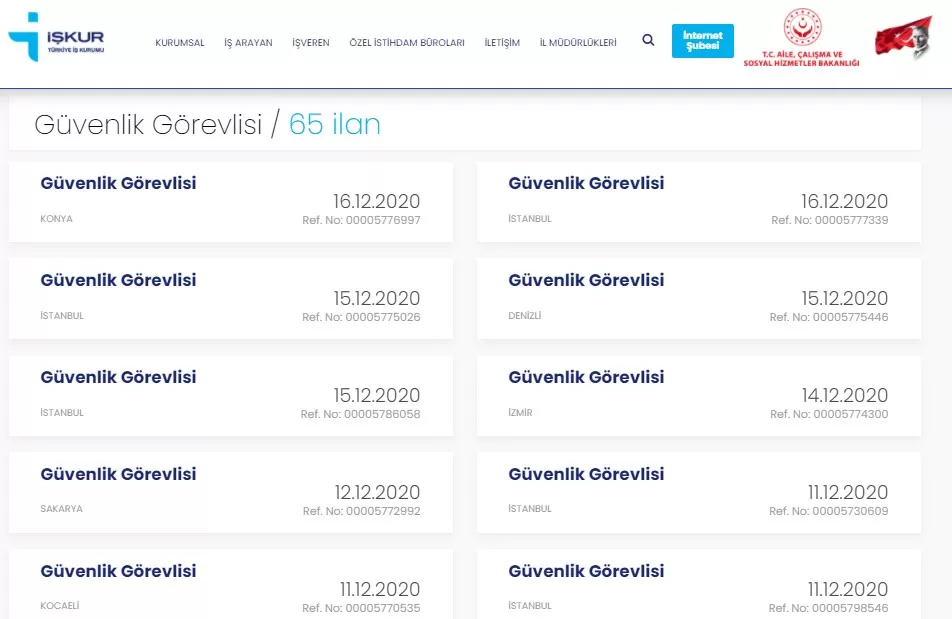Open the KURUMSAL menu
952x619 pixels.
click(x=180, y=43)
